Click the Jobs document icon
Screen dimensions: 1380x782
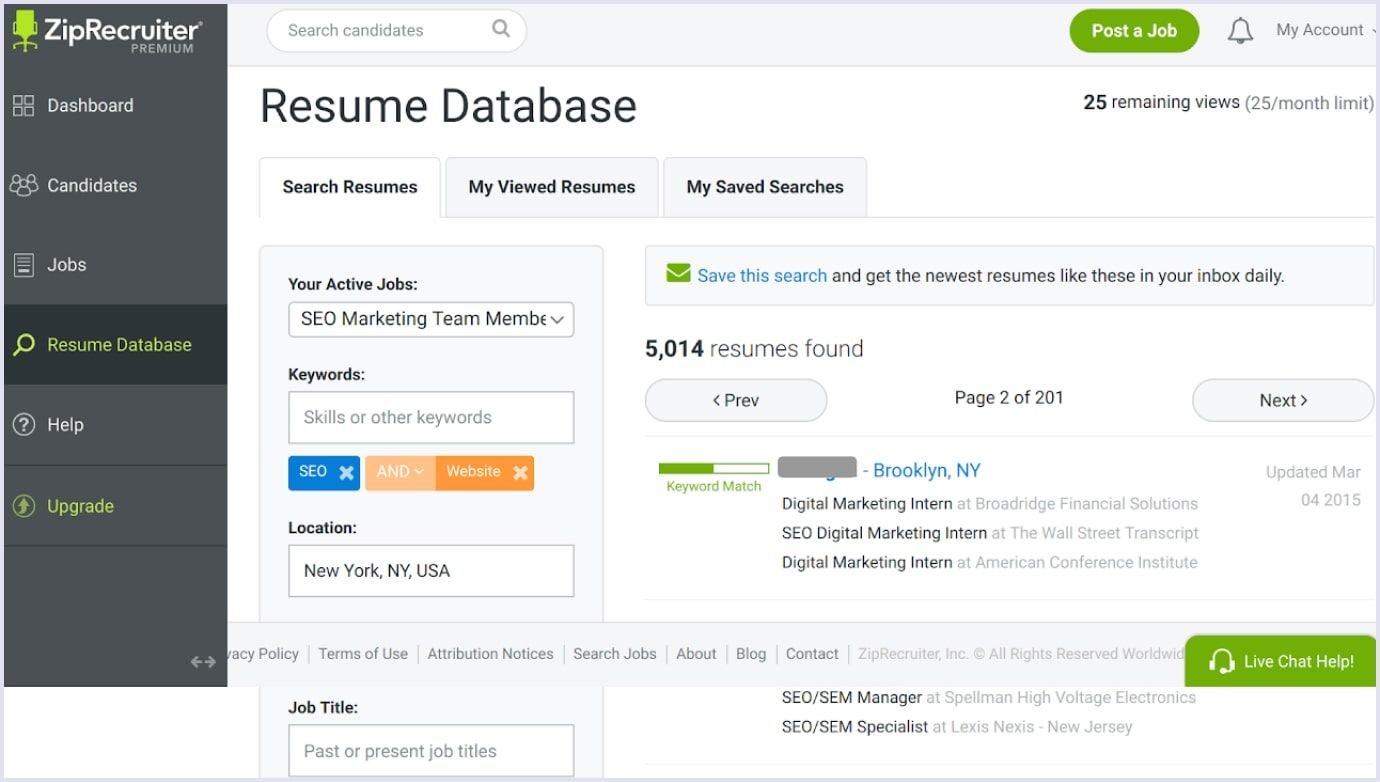pos(23,265)
